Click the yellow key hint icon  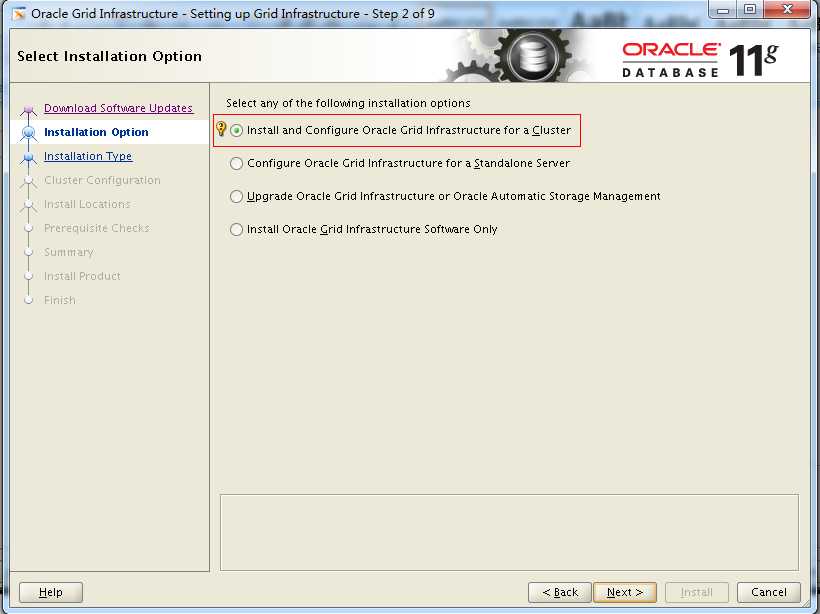[x=221, y=129]
